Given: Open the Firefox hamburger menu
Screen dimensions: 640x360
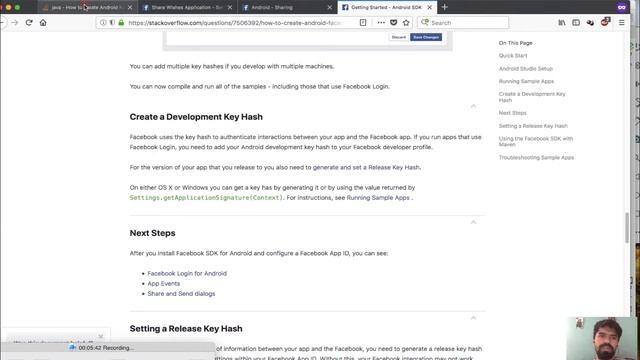Looking at the screenshot, I should (x=622, y=22).
